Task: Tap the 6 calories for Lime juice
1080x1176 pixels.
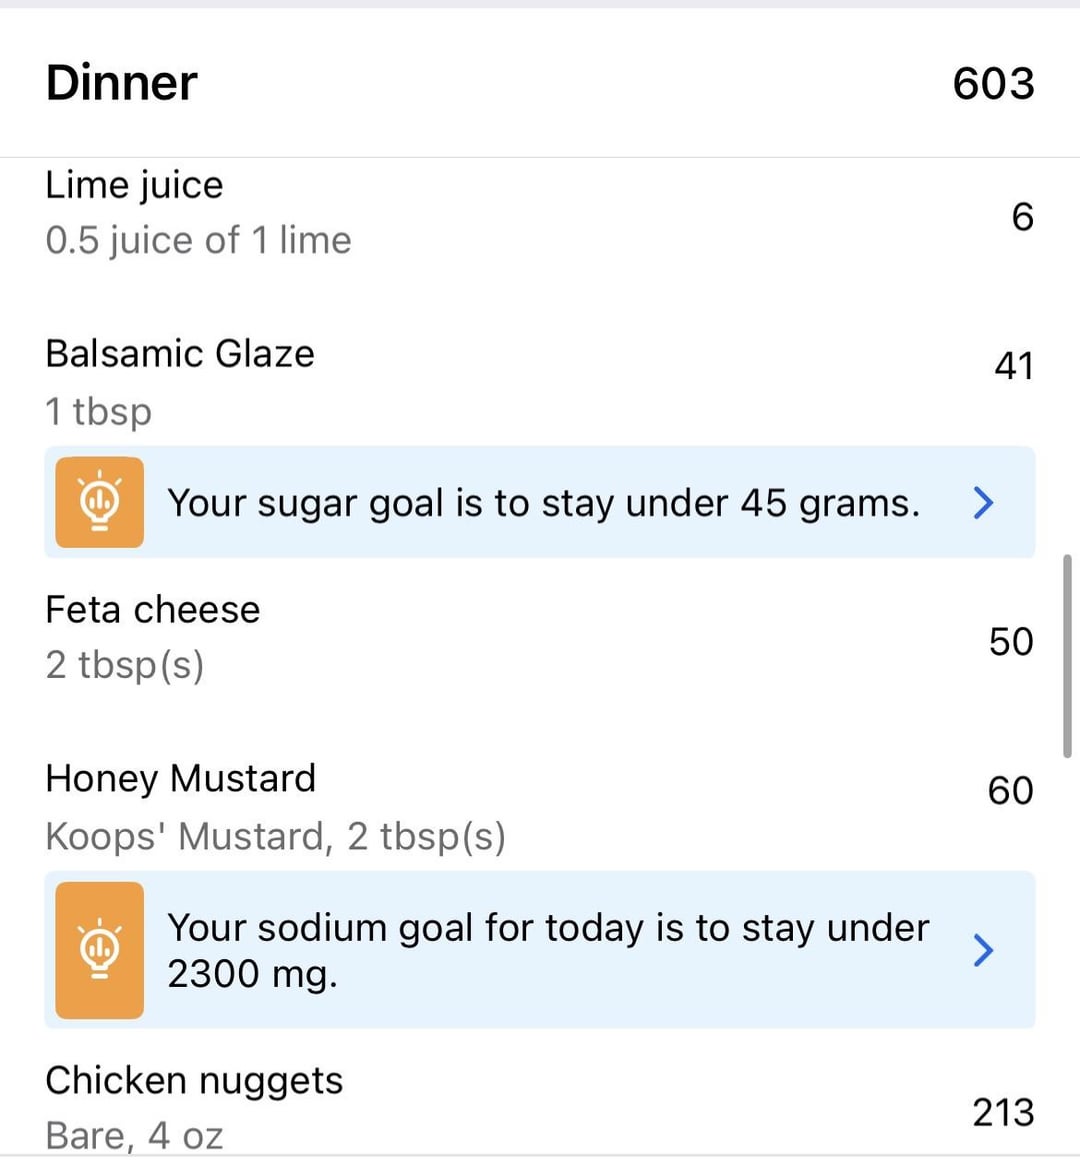Action: [1022, 217]
